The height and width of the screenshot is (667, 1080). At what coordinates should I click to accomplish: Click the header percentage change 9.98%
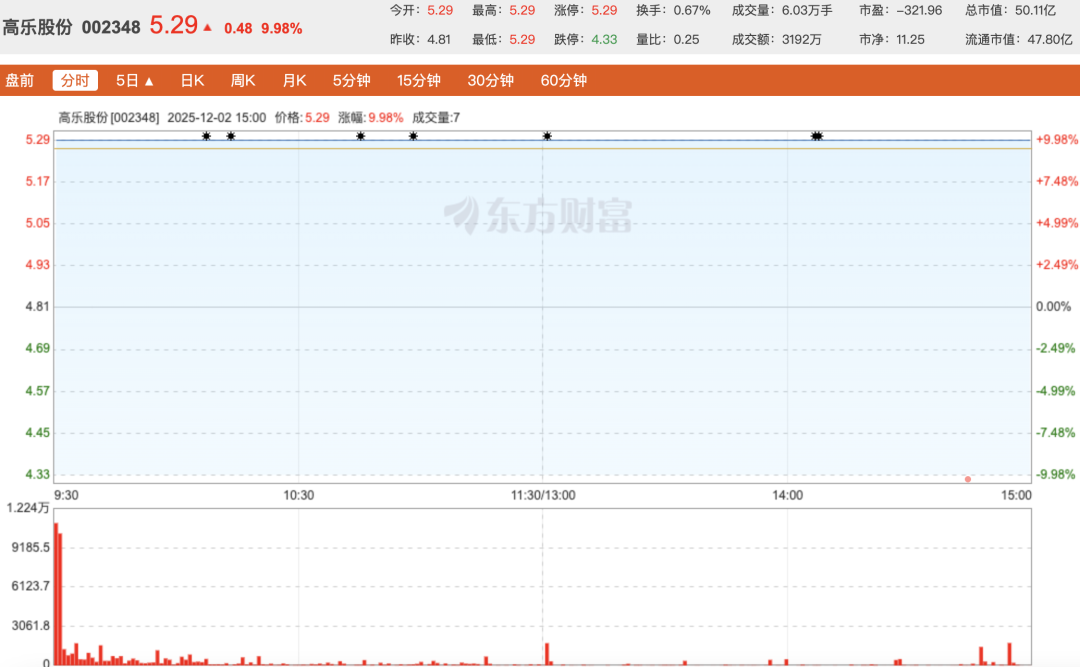pyautogui.click(x=281, y=28)
